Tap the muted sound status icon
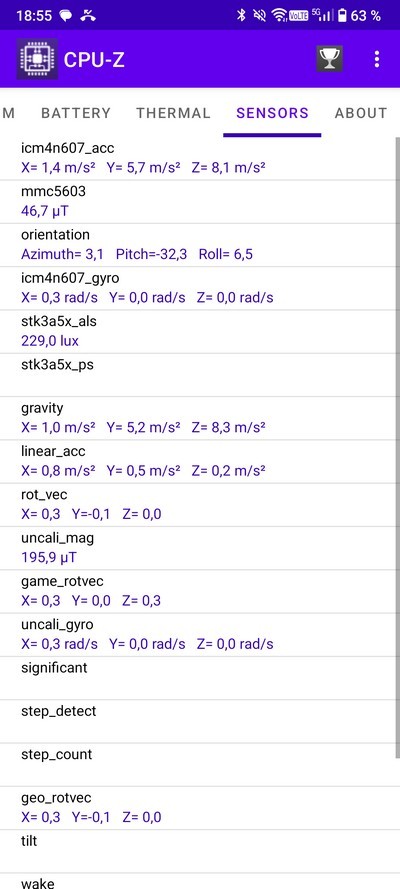400x889 pixels. [x=260, y=16]
